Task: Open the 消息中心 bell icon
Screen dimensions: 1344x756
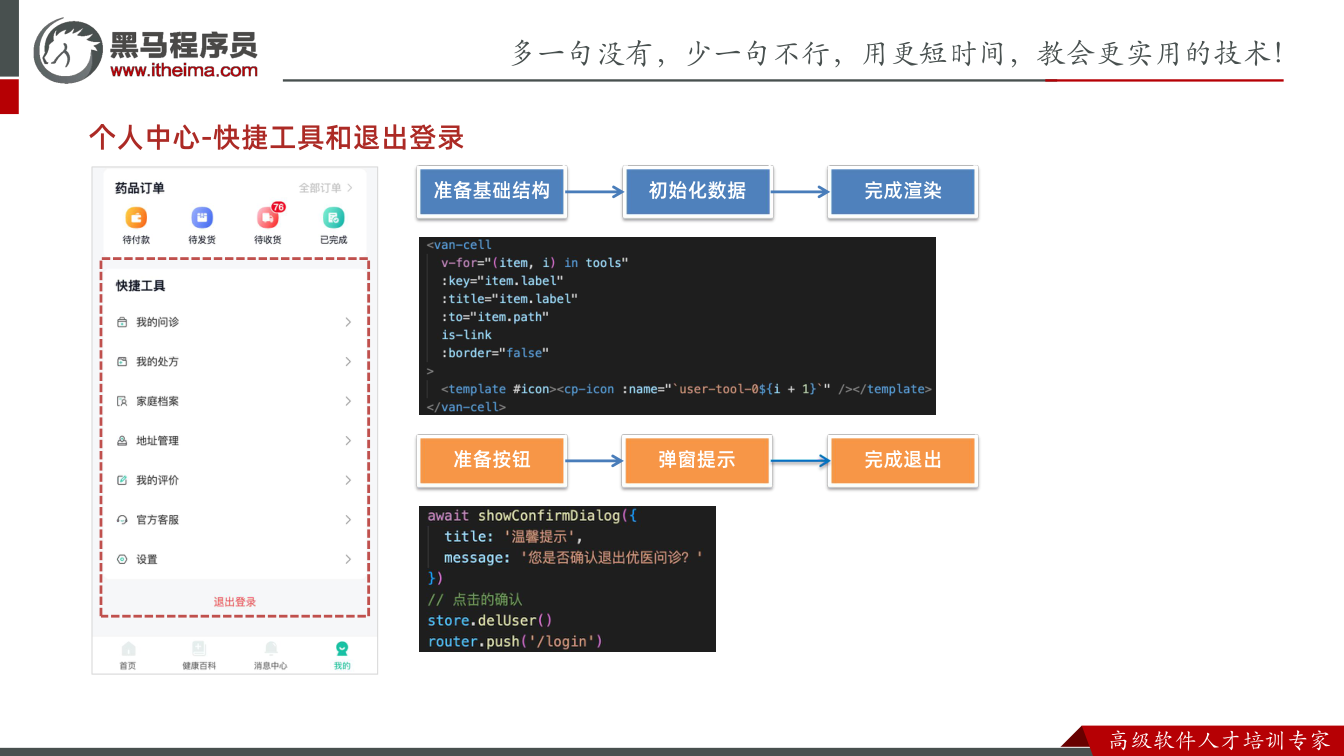Action: pos(271,649)
